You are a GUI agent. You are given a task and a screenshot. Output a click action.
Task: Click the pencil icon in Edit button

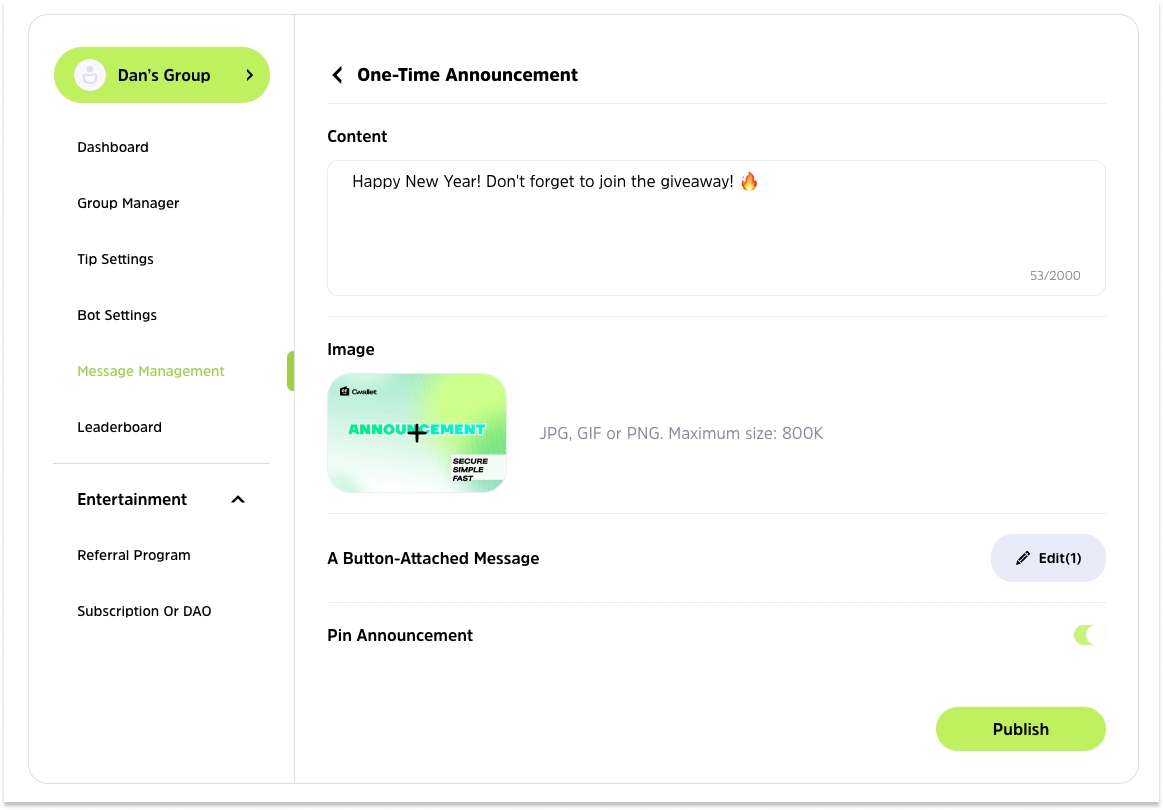[1022, 558]
